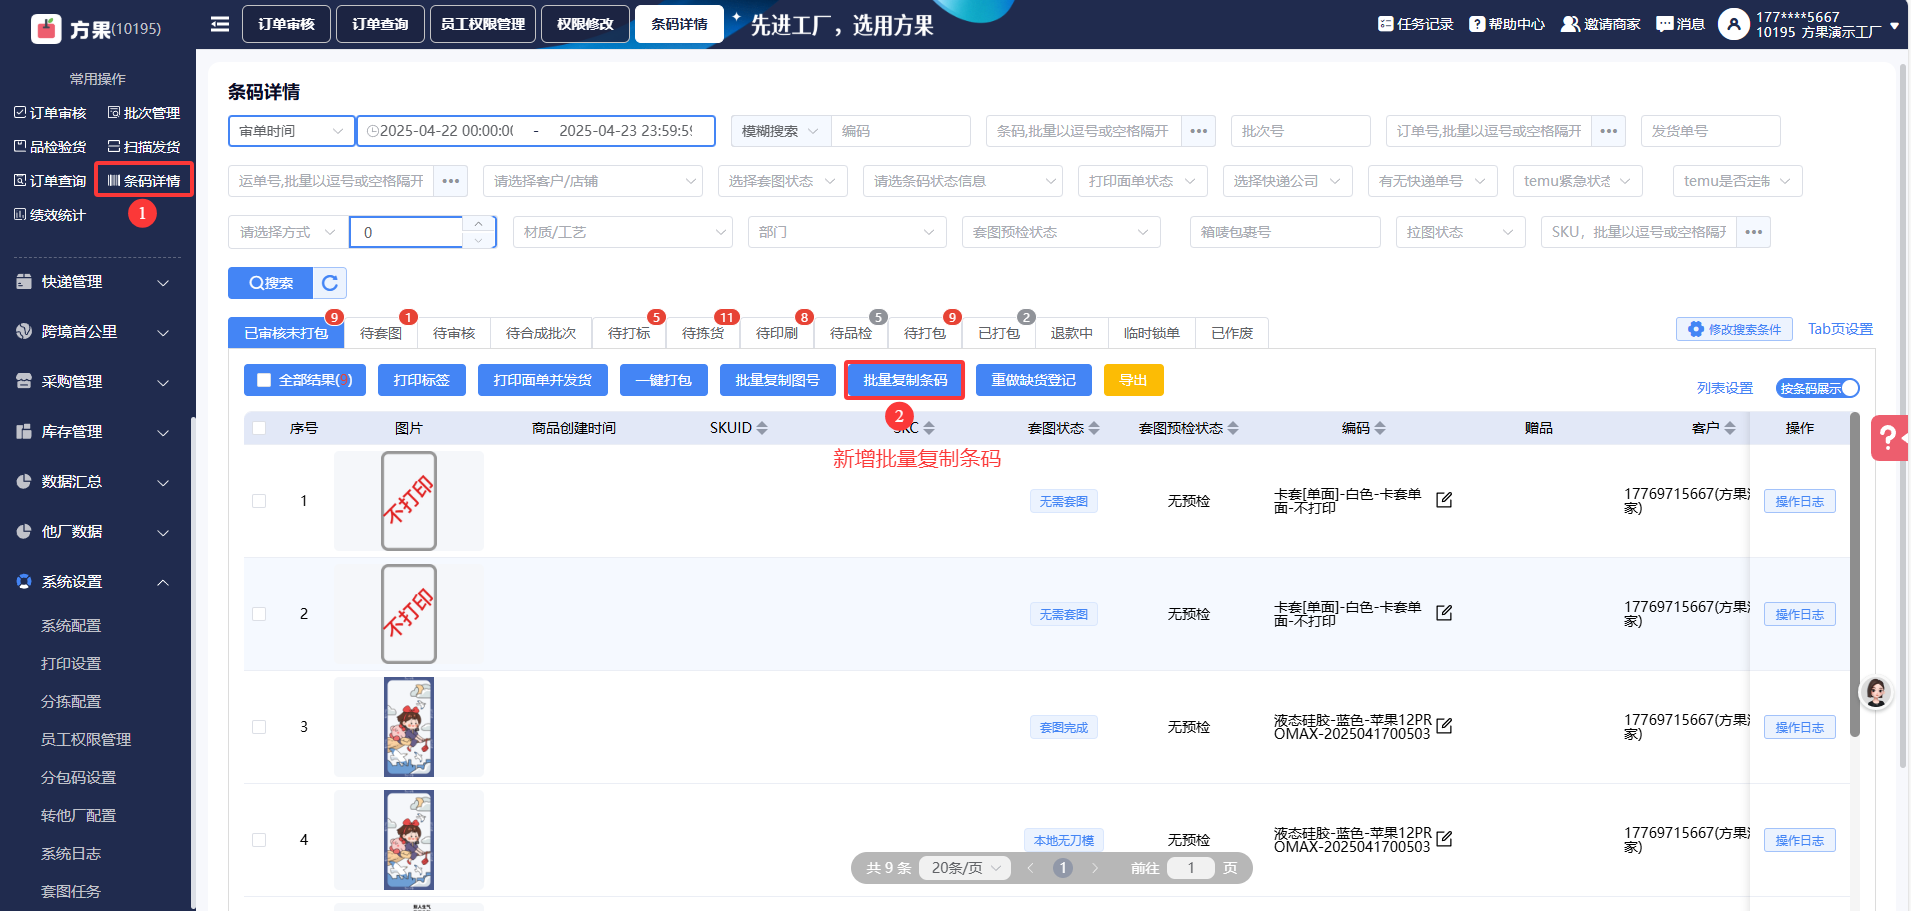1911x911 pixels.
Task: Click the orange 导出 export button
Action: pyautogui.click(x=1132, y=380)
